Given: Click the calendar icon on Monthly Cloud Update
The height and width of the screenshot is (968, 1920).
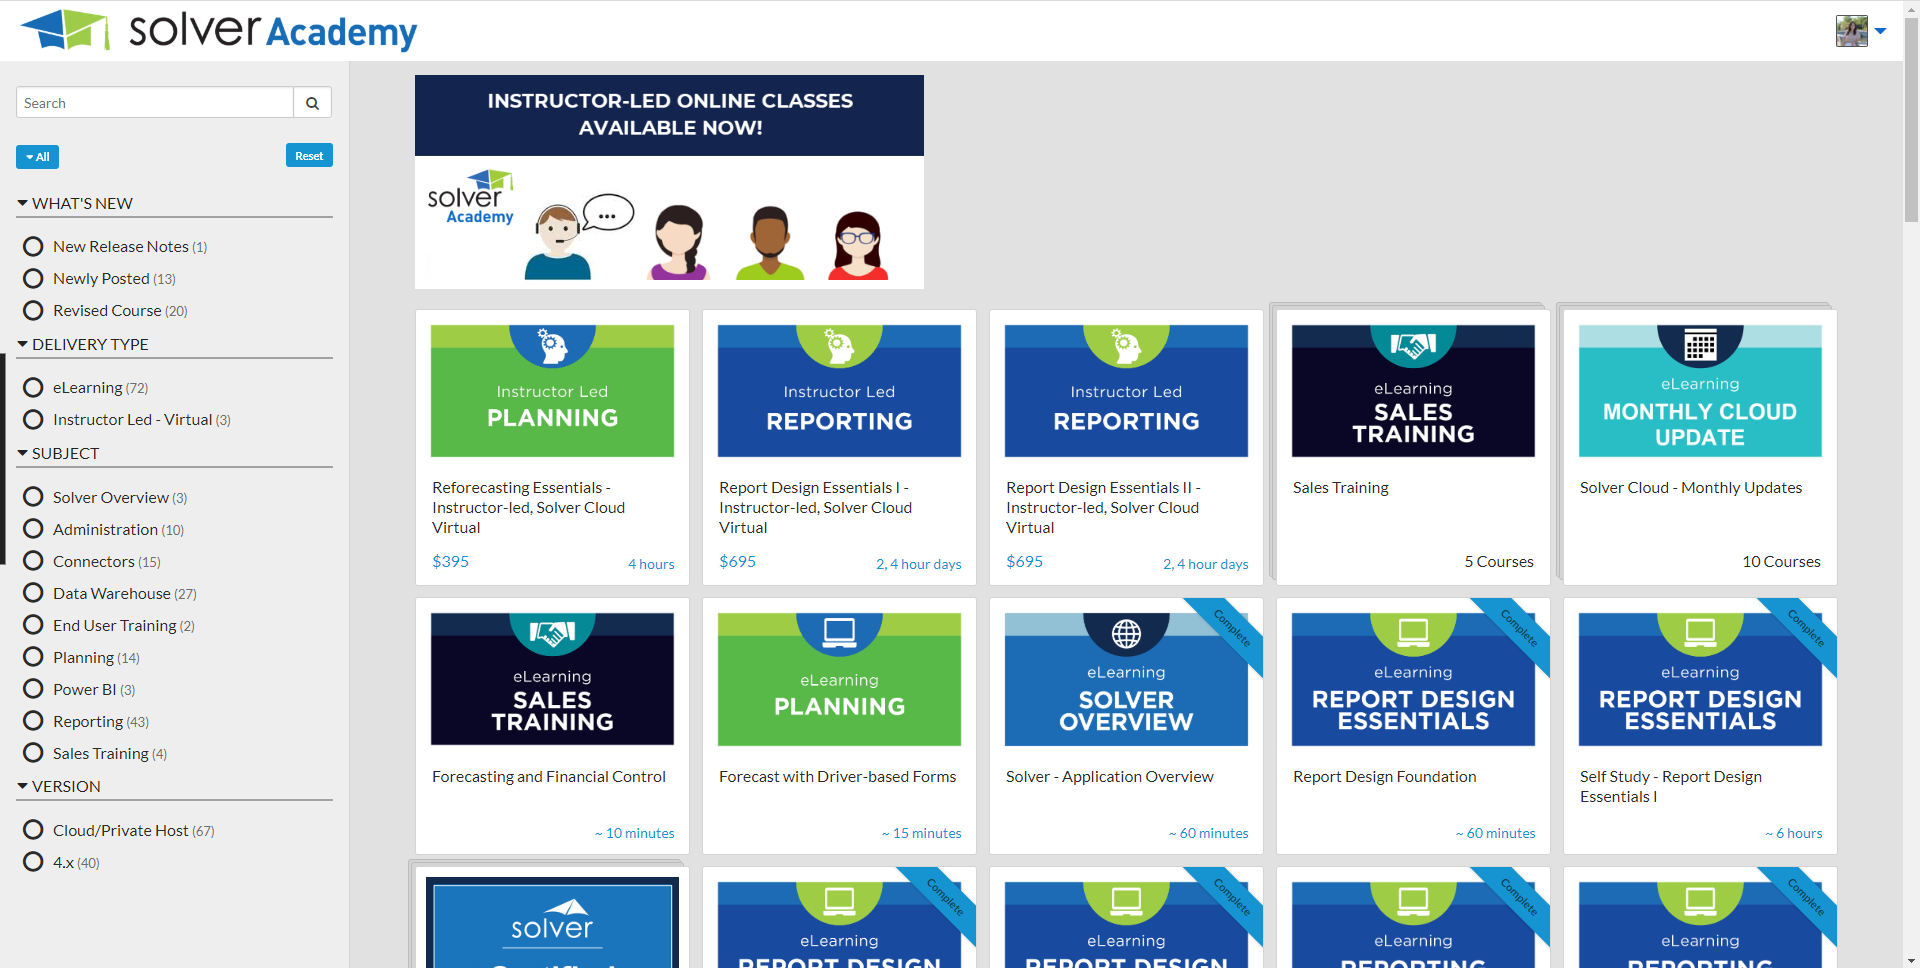Looking at the screenshot, I should pos(1699,345).
